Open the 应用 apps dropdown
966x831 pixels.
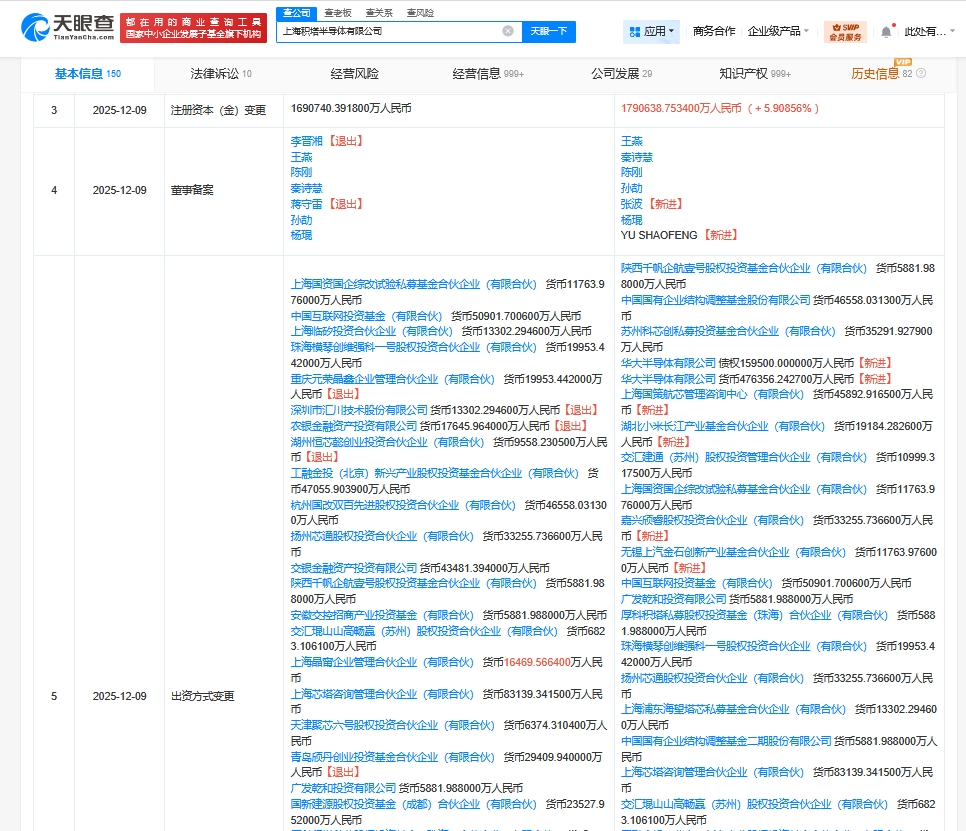(x=651, y=32)
